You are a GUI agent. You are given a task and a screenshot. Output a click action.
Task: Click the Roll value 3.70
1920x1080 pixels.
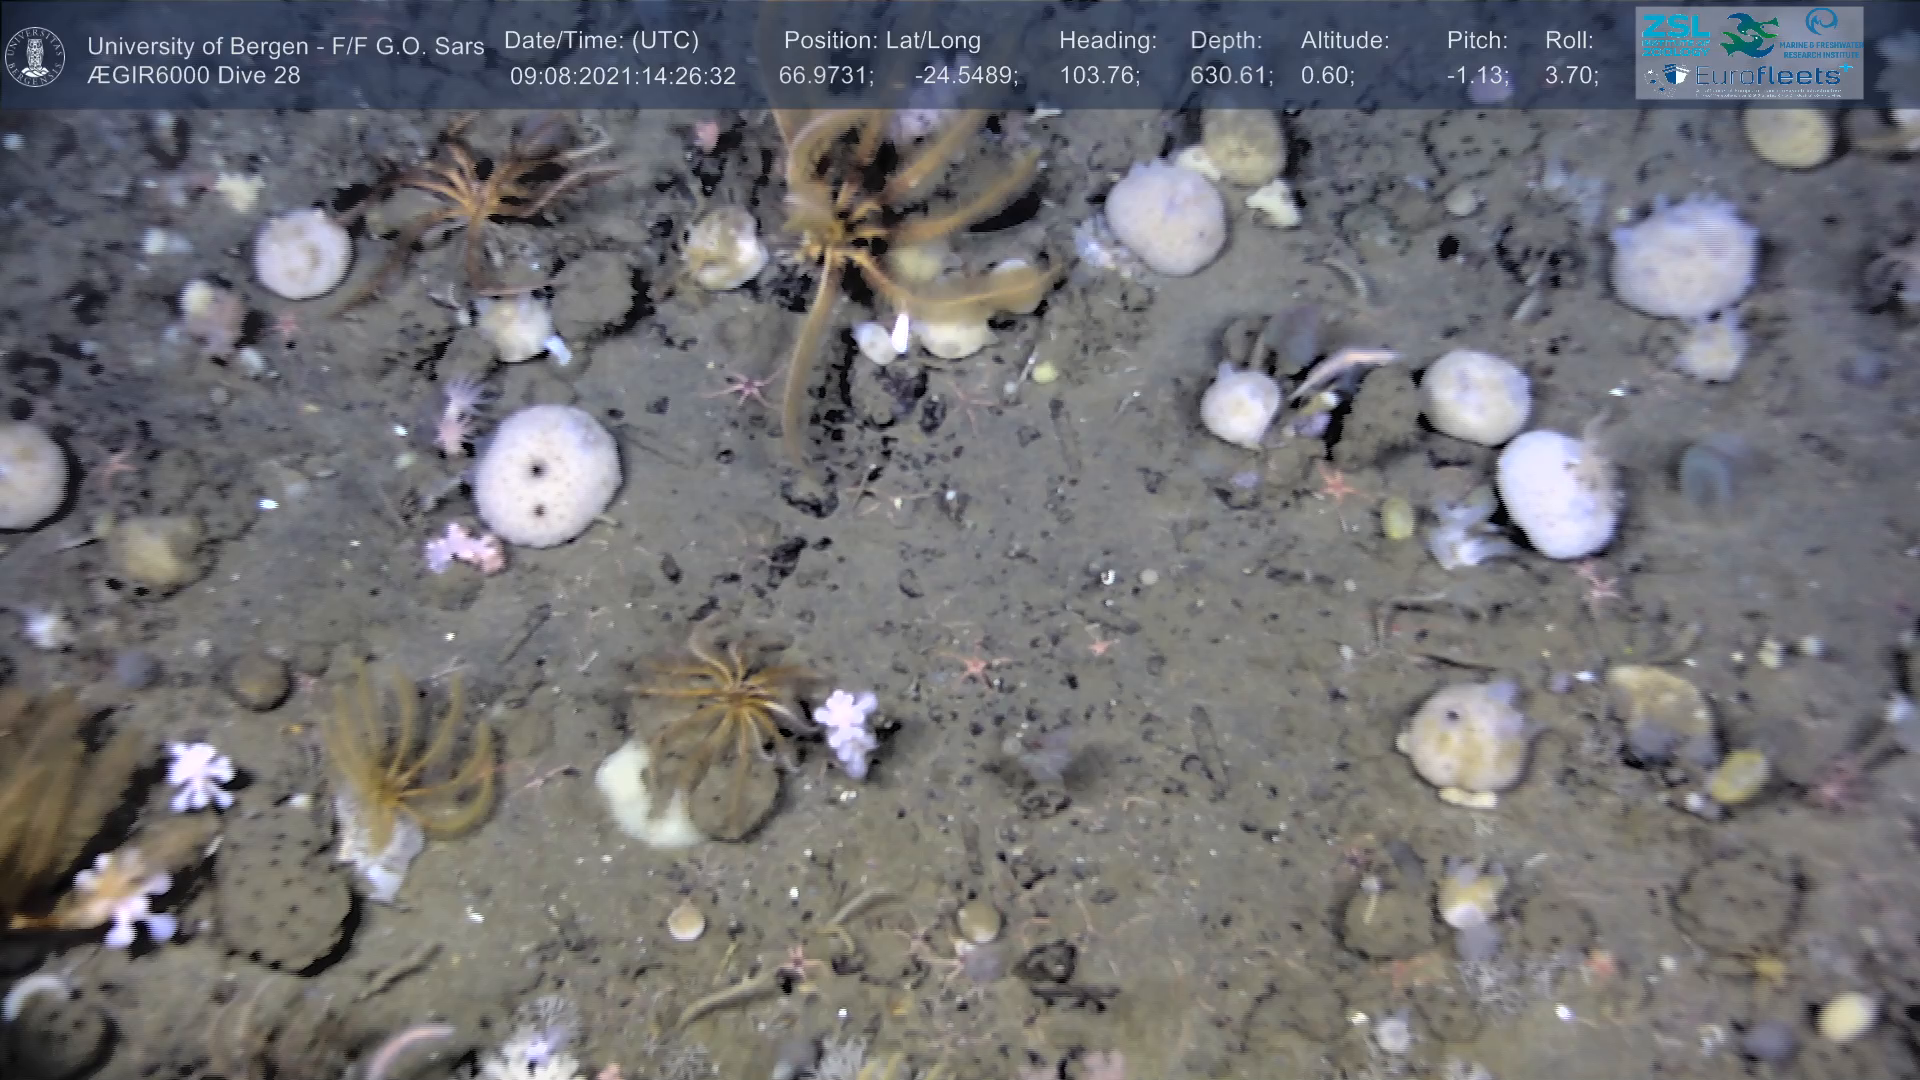point(1571,76)
